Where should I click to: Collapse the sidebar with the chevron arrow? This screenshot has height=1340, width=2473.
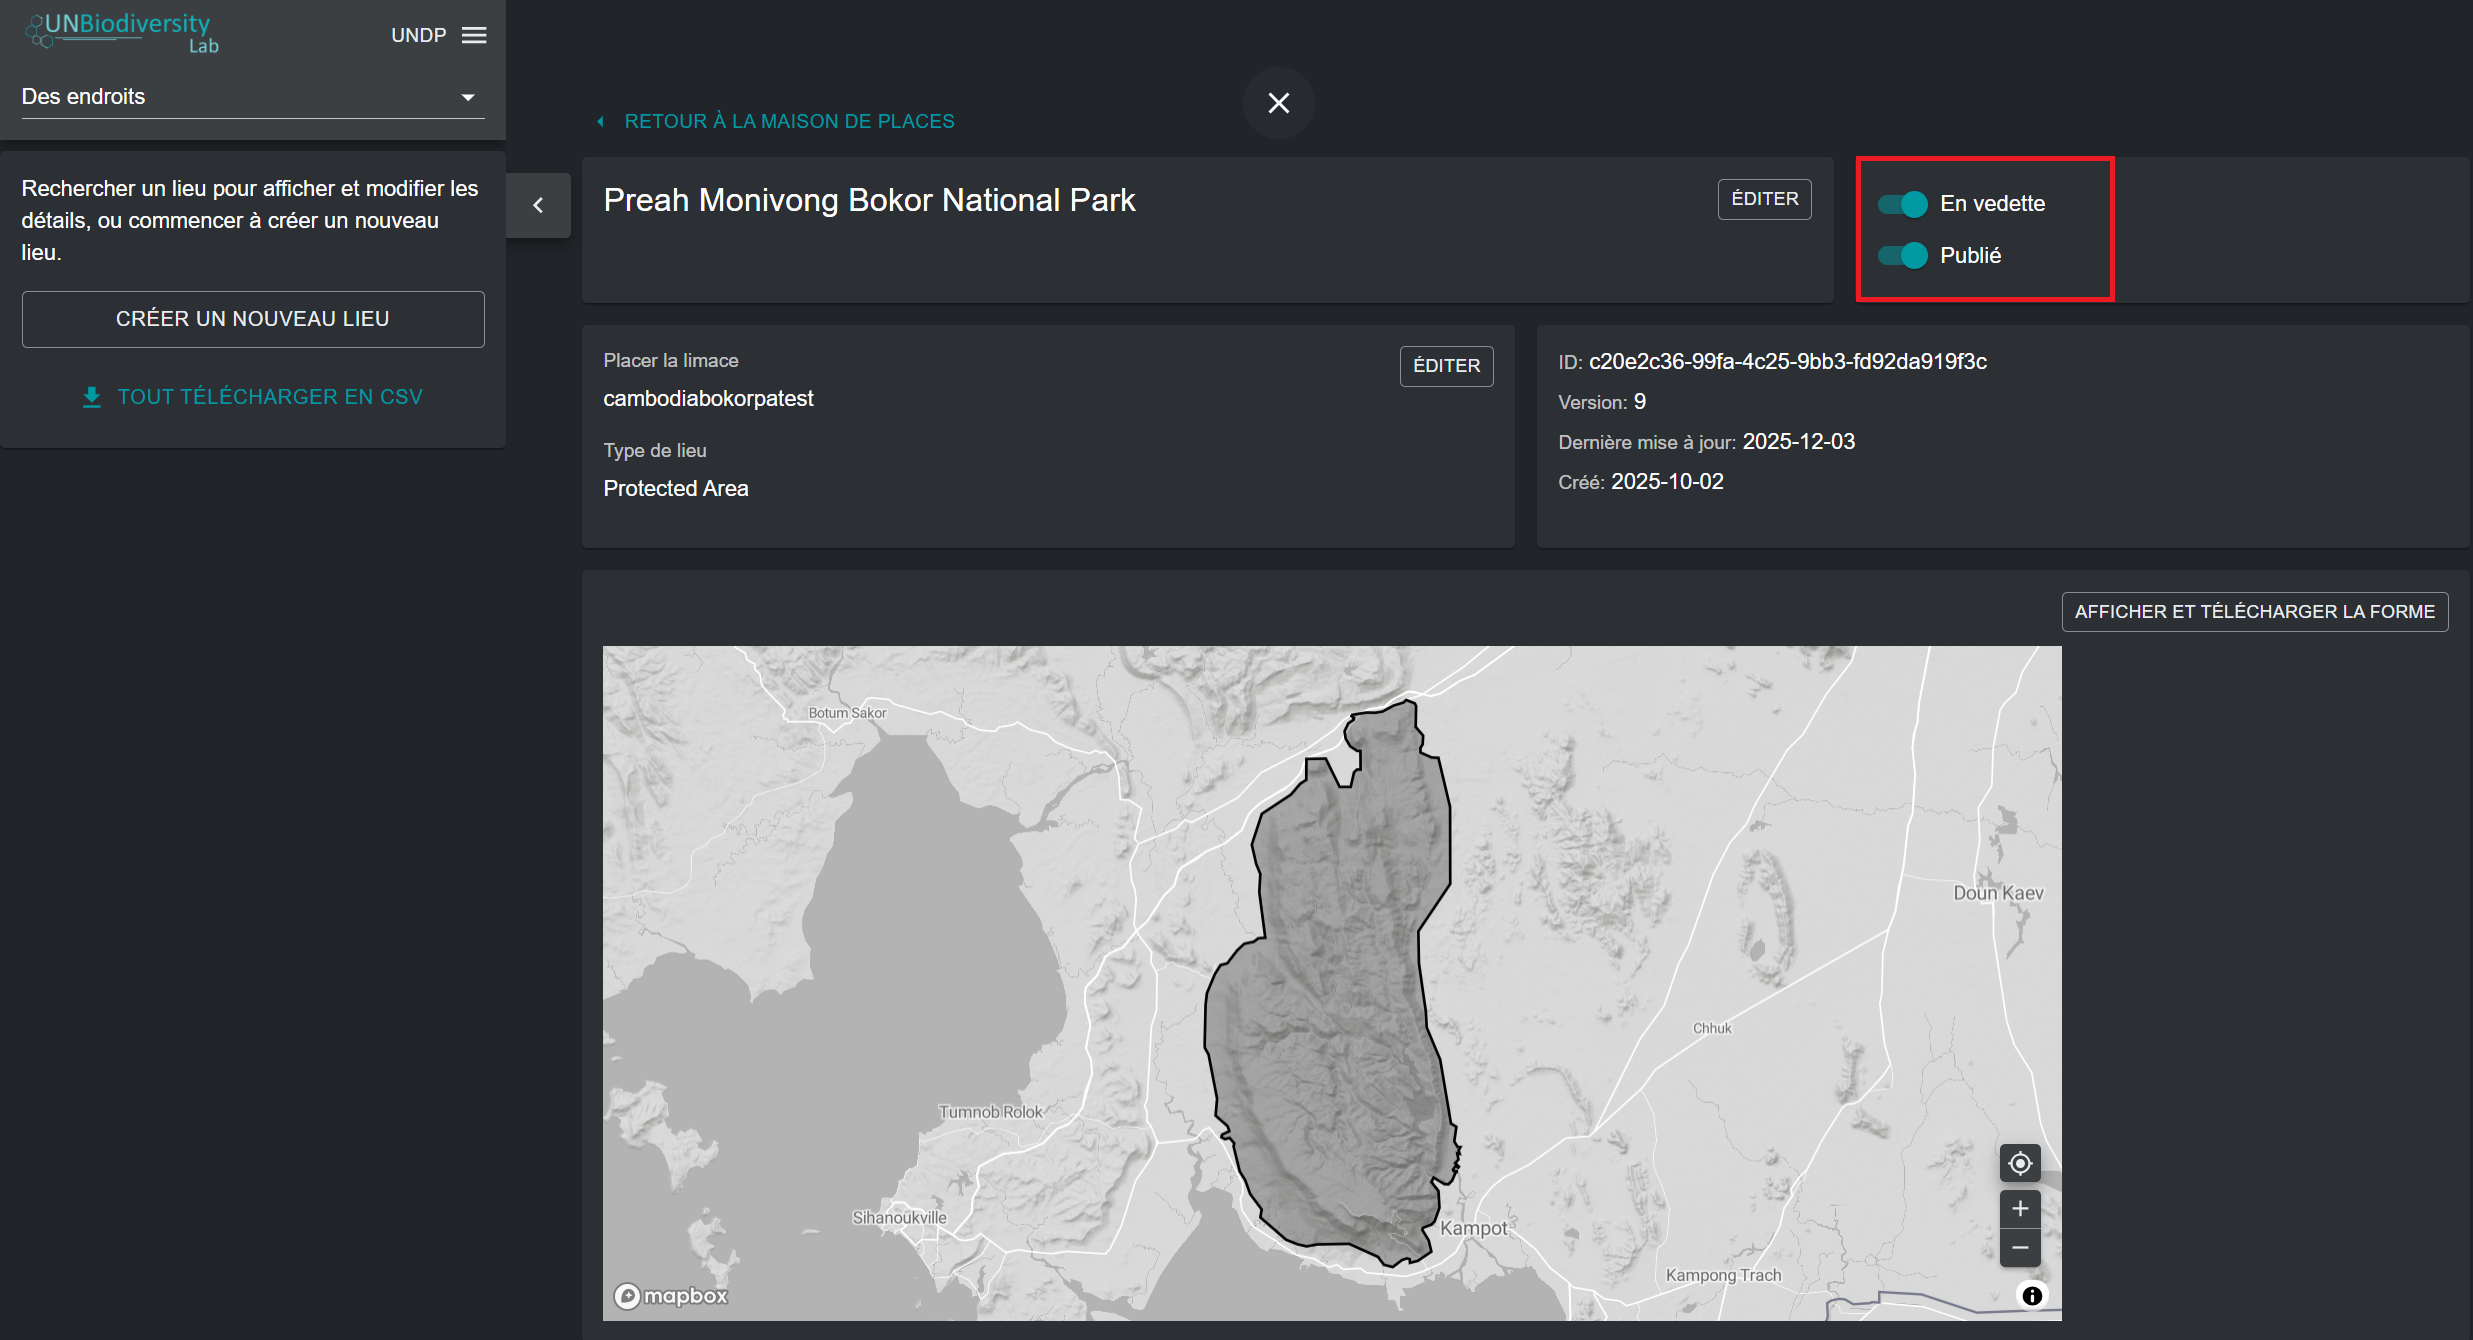click(538, 205)
